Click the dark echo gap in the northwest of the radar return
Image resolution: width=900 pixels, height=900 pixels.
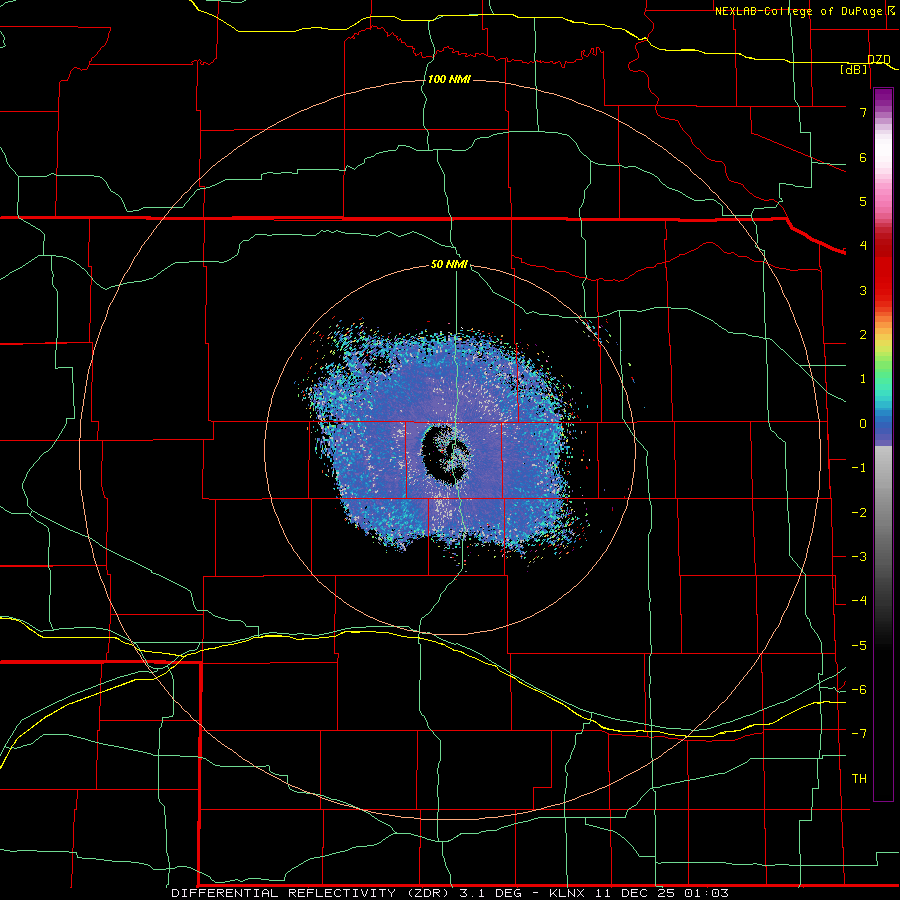point(379,362)
